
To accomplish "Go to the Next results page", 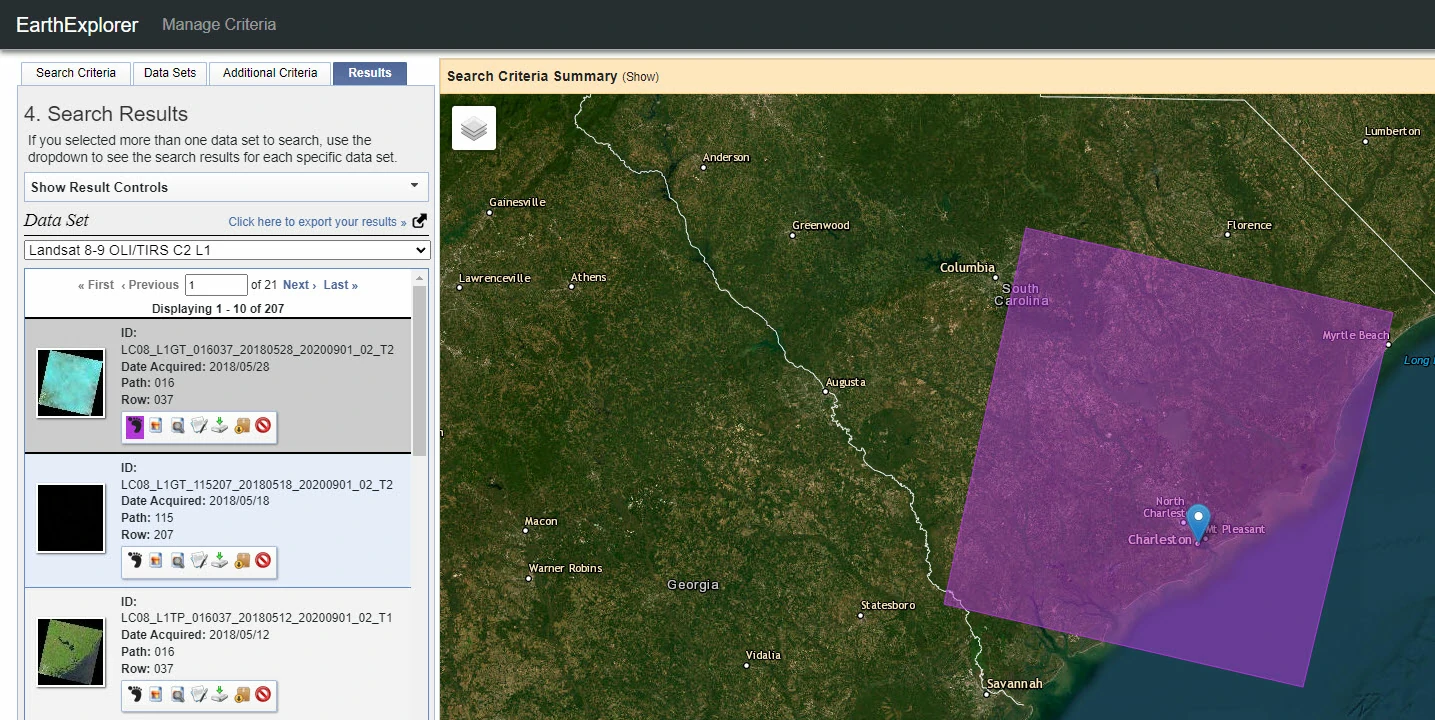I will pos(299,285).
